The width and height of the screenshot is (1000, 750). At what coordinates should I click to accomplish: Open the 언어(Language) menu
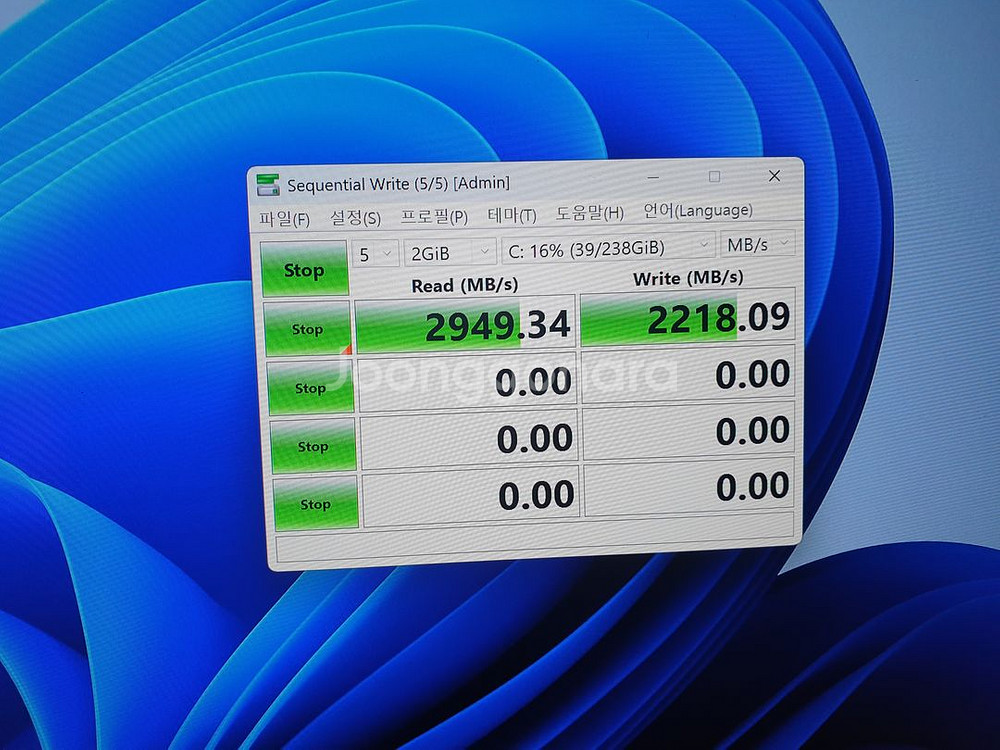pos(697,210)
